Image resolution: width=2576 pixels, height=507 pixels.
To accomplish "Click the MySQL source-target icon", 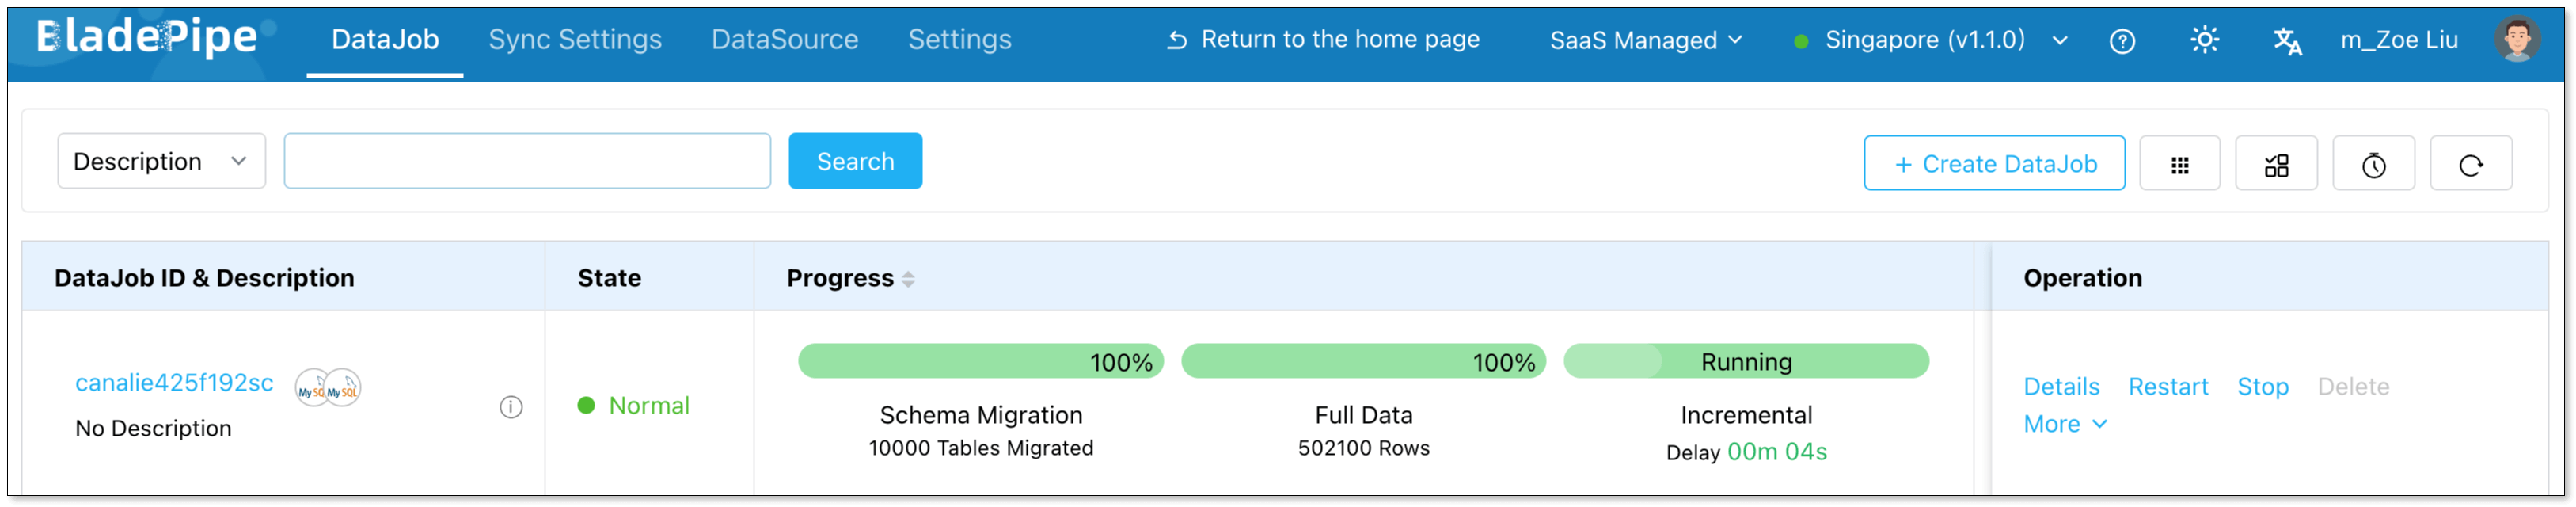I will (x=328, y=387).
